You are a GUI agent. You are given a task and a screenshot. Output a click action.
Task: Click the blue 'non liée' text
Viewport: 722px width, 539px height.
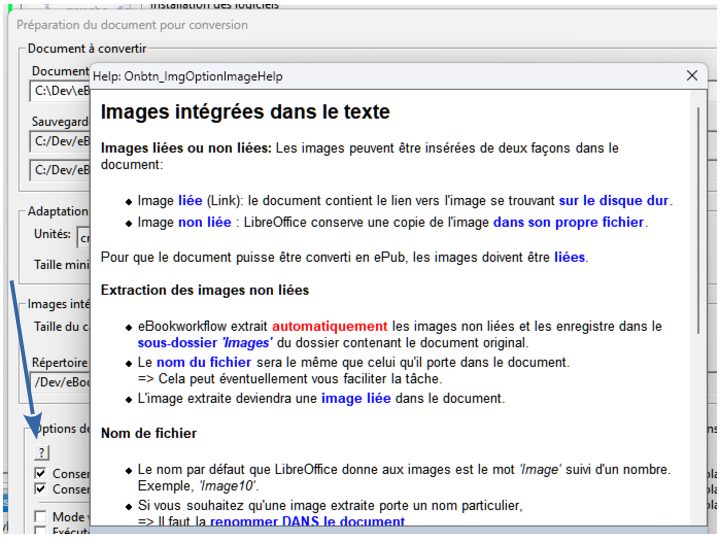pyautogui.click(x=204, y=222)
